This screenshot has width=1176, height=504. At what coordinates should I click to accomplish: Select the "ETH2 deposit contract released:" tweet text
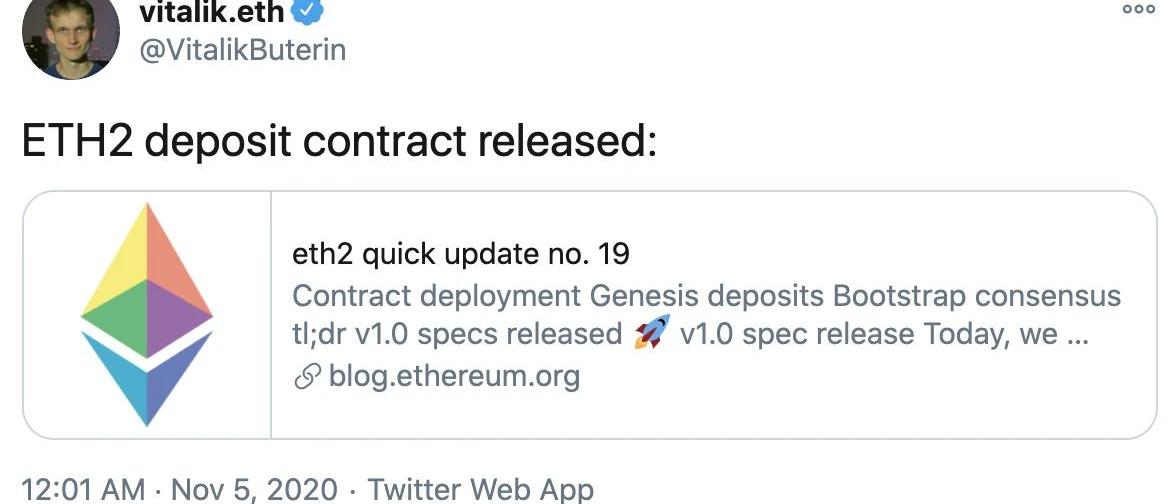(339, 142)
